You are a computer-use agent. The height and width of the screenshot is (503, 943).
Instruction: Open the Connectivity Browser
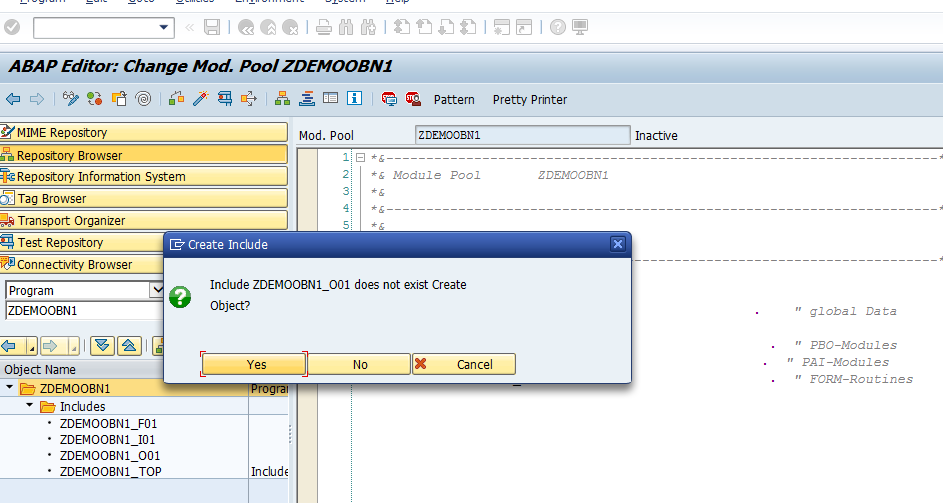pyautogui.click(x=82, y=264)
